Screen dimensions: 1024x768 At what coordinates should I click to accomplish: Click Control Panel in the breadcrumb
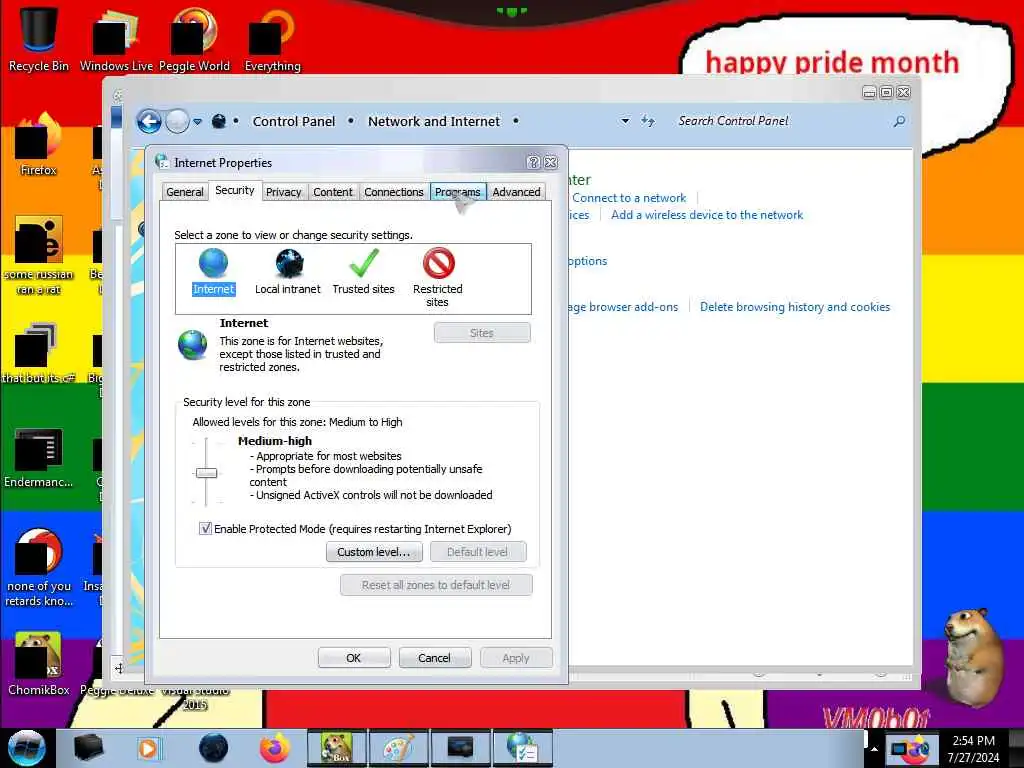click(x=294, y=121)
